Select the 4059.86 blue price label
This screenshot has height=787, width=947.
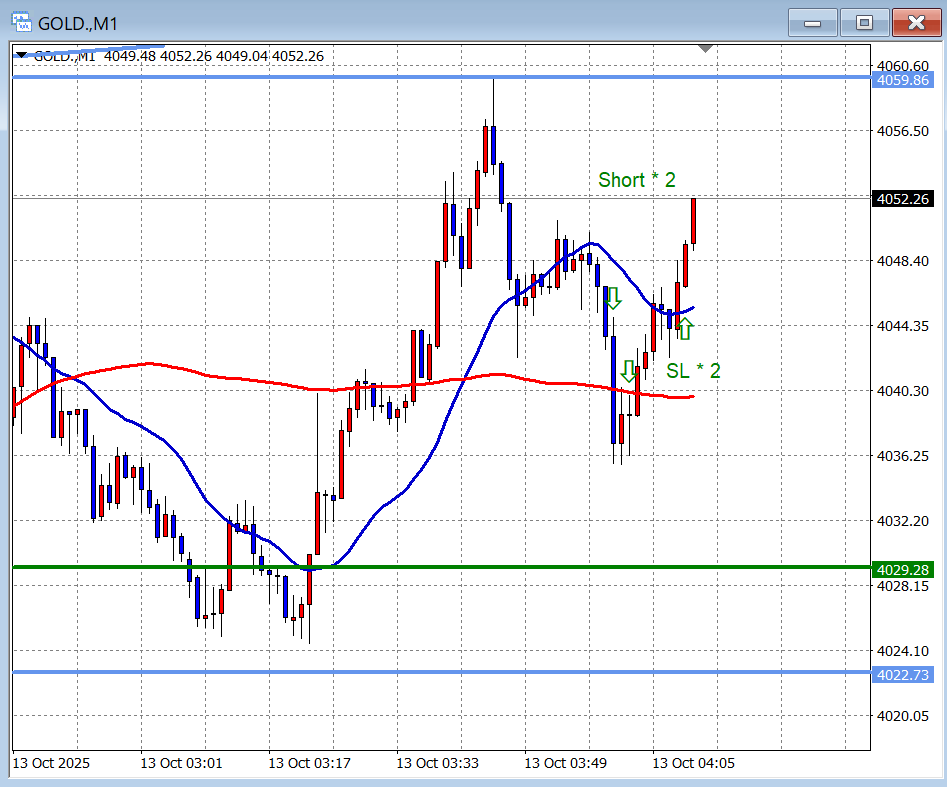coord(902,80)
